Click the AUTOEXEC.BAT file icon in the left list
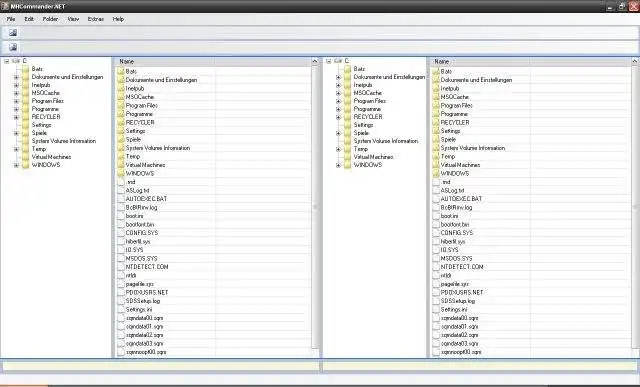The image size is (640, 387). [x=121, y=199]
